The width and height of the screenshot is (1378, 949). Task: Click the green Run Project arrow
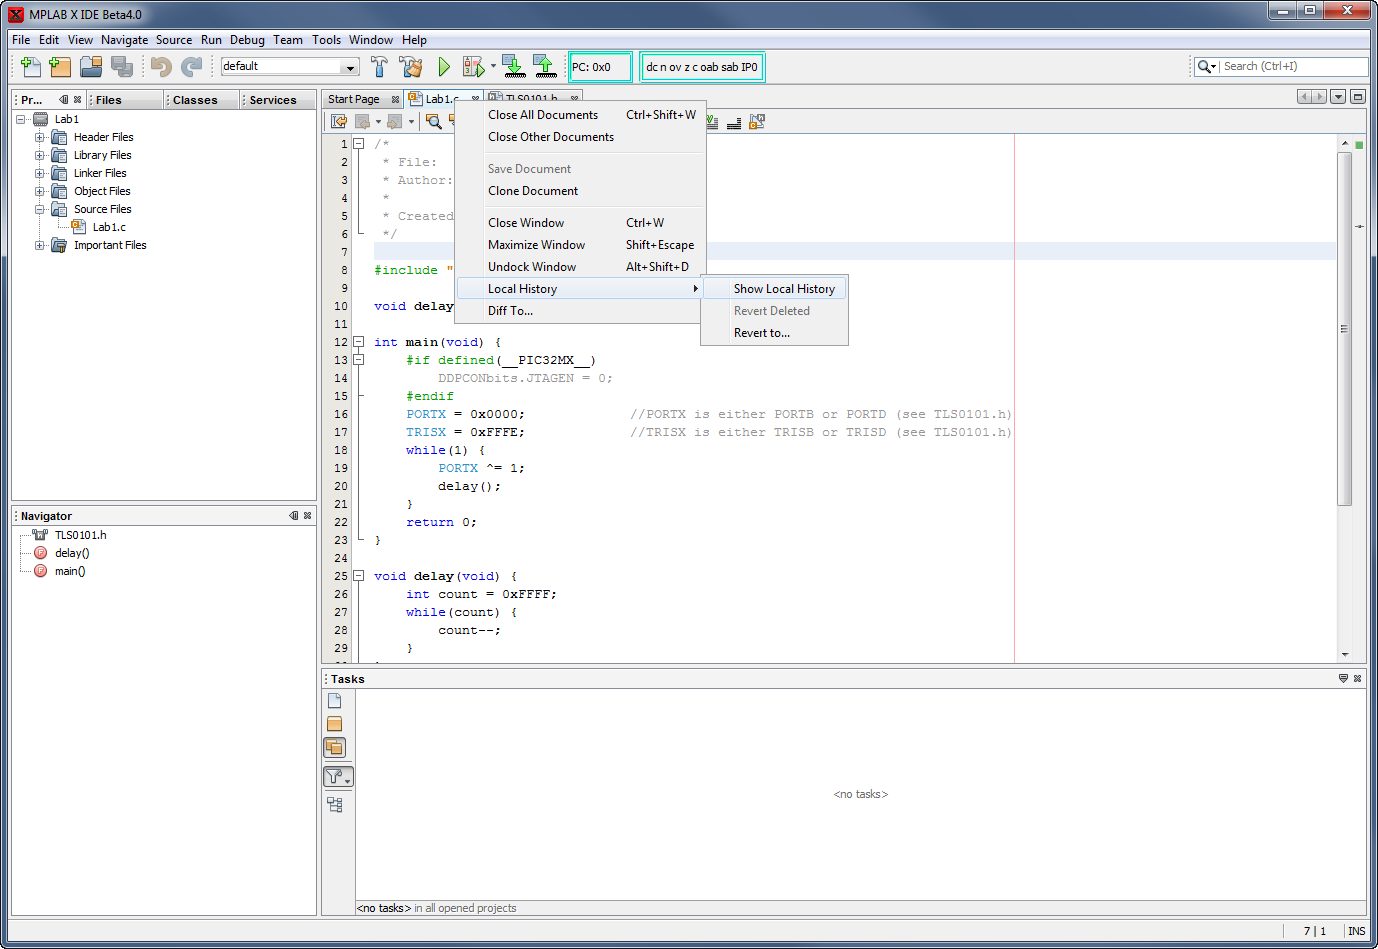(x=444, y=67)
